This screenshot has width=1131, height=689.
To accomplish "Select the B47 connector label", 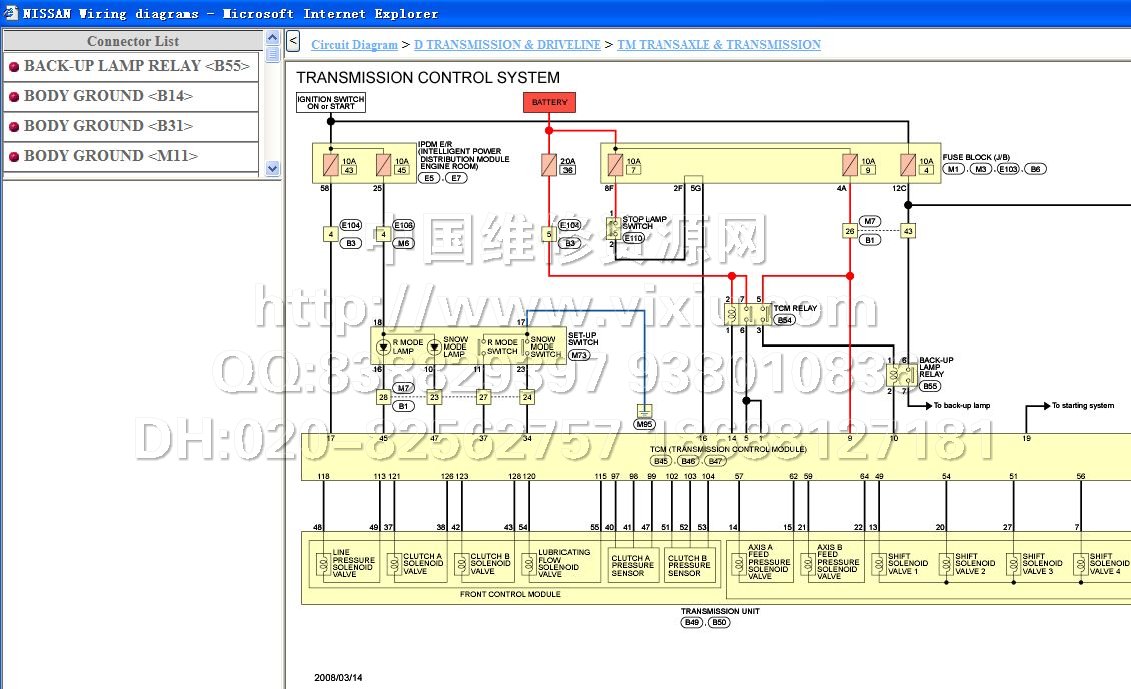I will pos(715,461).
